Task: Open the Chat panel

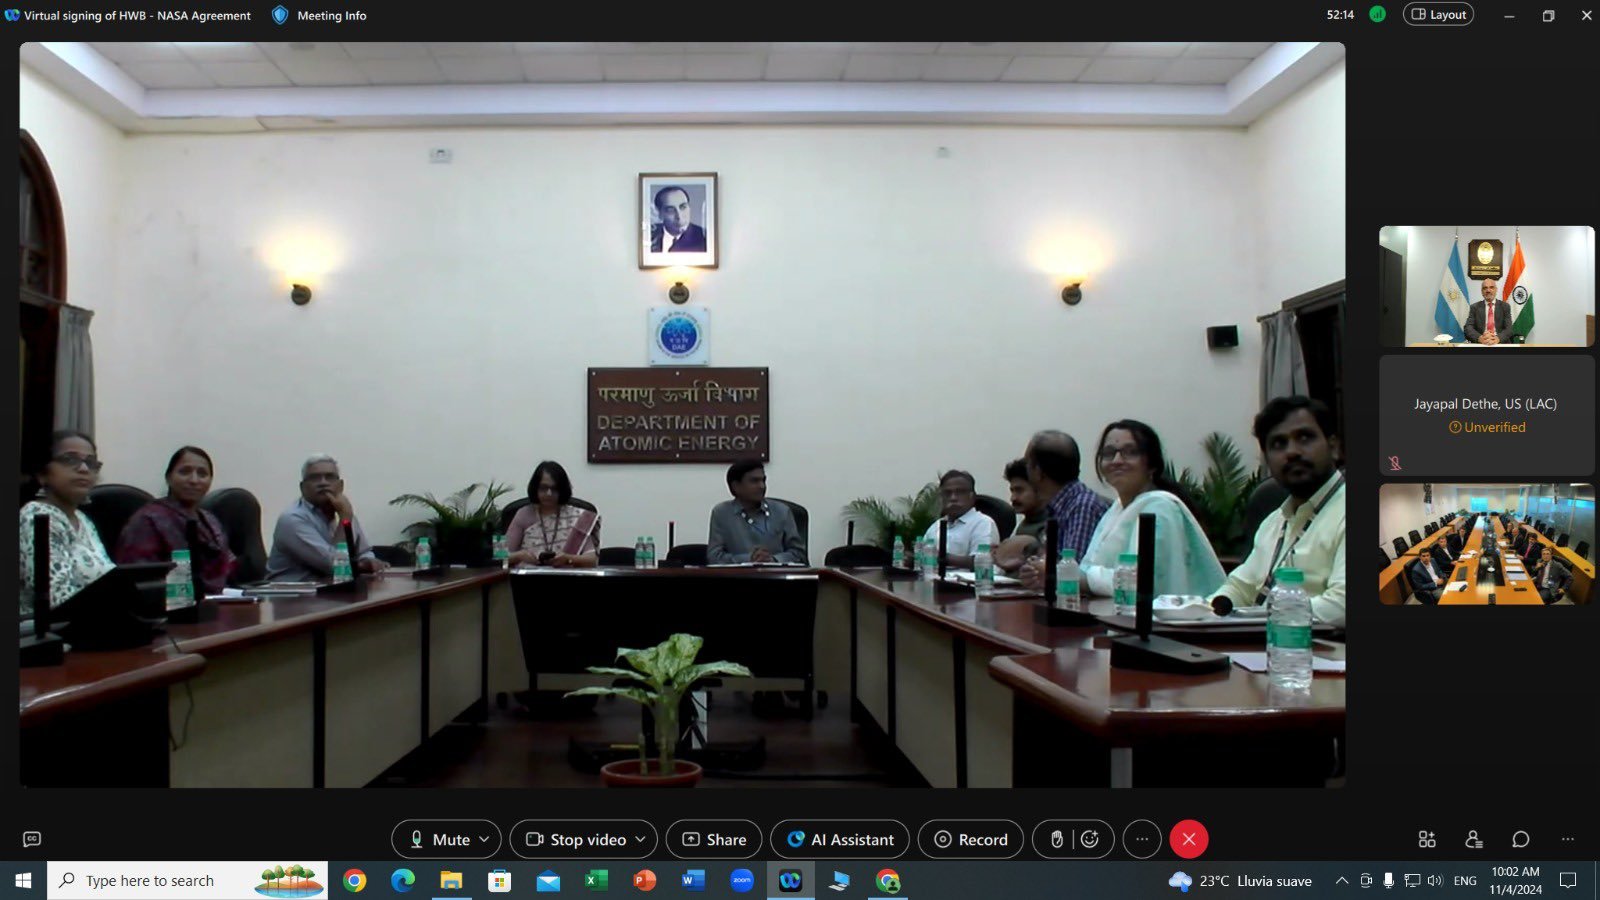Action: (x=1521, y=840)
